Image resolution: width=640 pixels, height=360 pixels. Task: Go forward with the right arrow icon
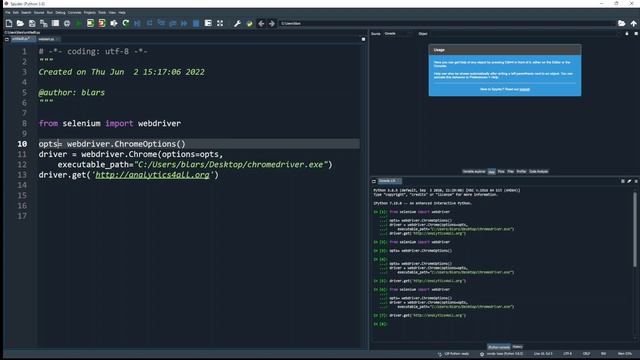[x=272, y=23]
